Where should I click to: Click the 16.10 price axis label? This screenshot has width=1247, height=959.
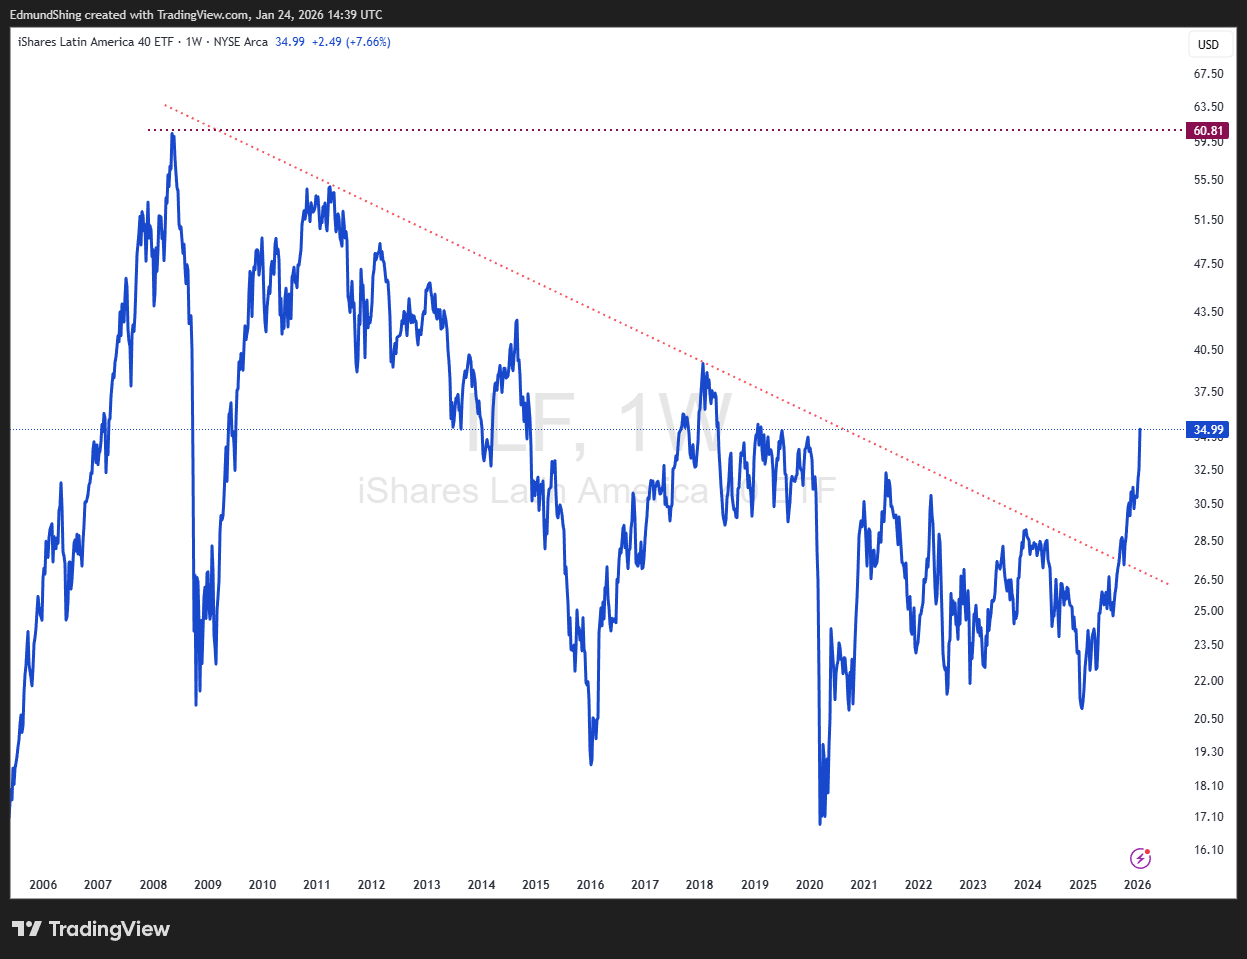click(x=1208, y=850)
